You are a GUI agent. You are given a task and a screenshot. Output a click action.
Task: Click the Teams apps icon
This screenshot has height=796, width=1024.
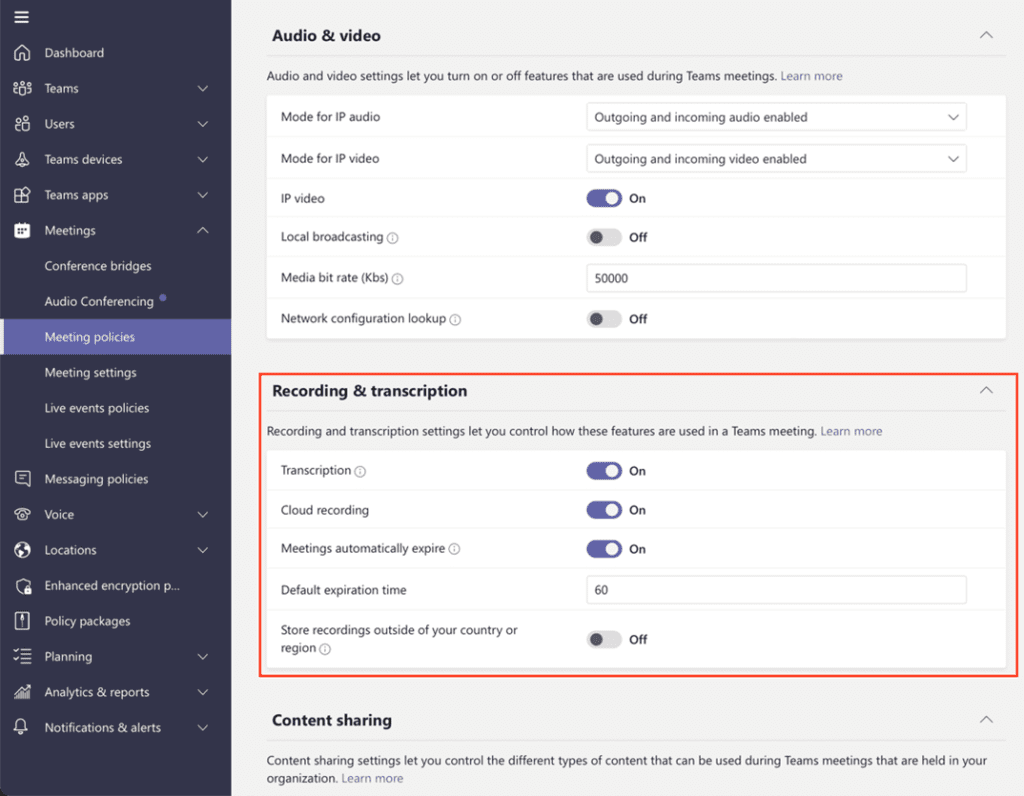[x=22, y=195]
